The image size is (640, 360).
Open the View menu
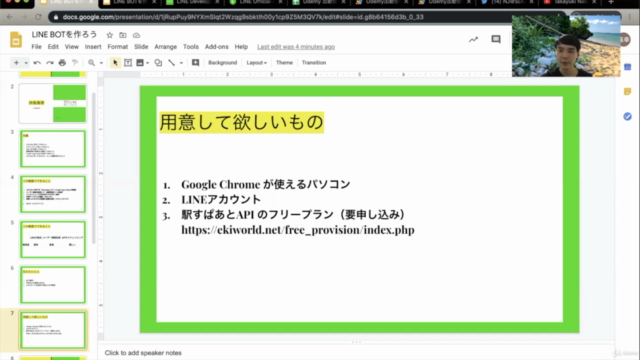(71, 47)
